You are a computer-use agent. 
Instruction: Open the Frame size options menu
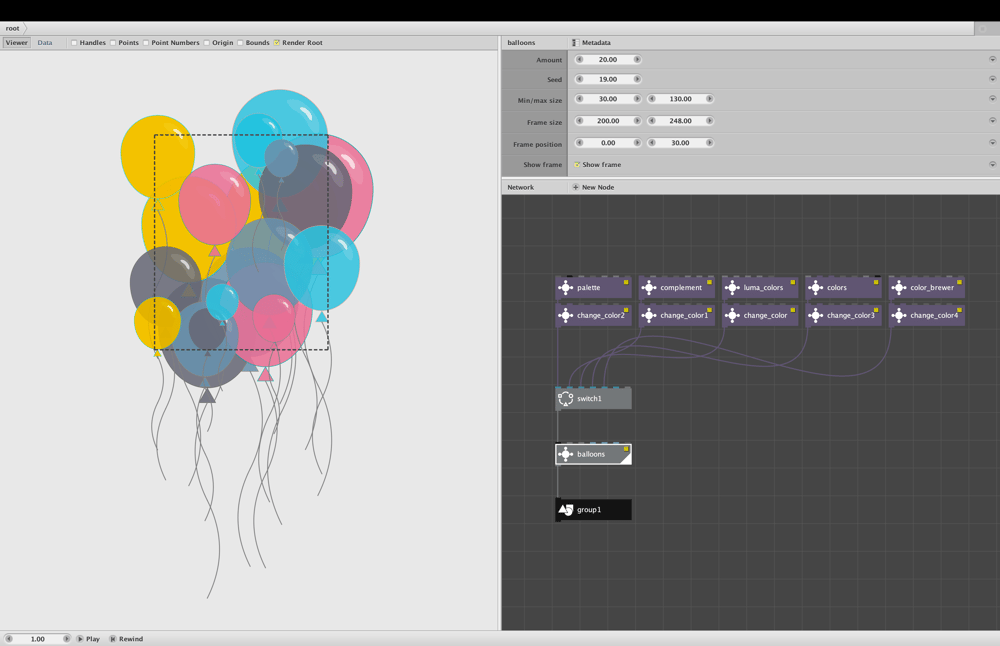click(x=992, y=121)
